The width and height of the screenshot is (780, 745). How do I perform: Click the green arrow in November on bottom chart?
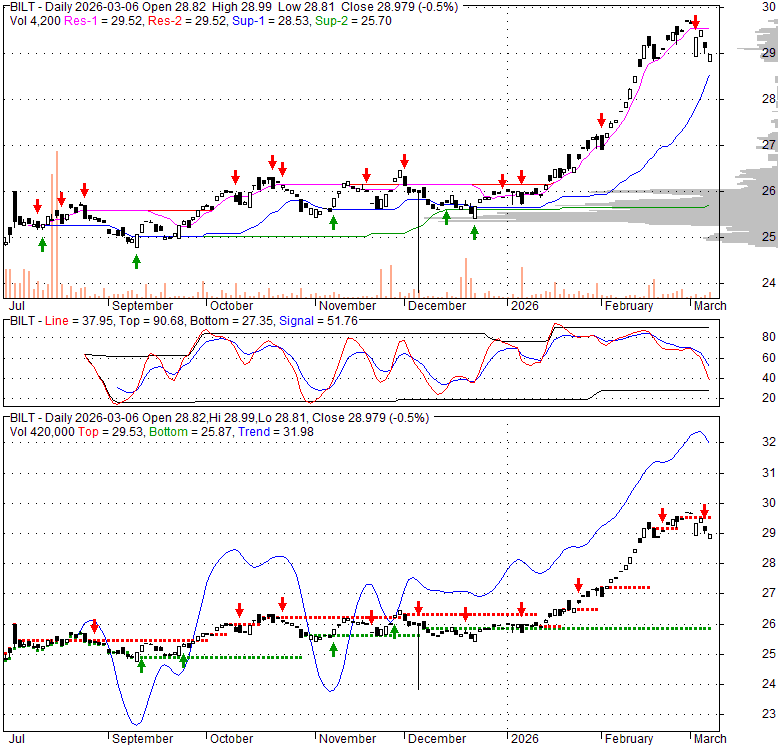point(333,648)
